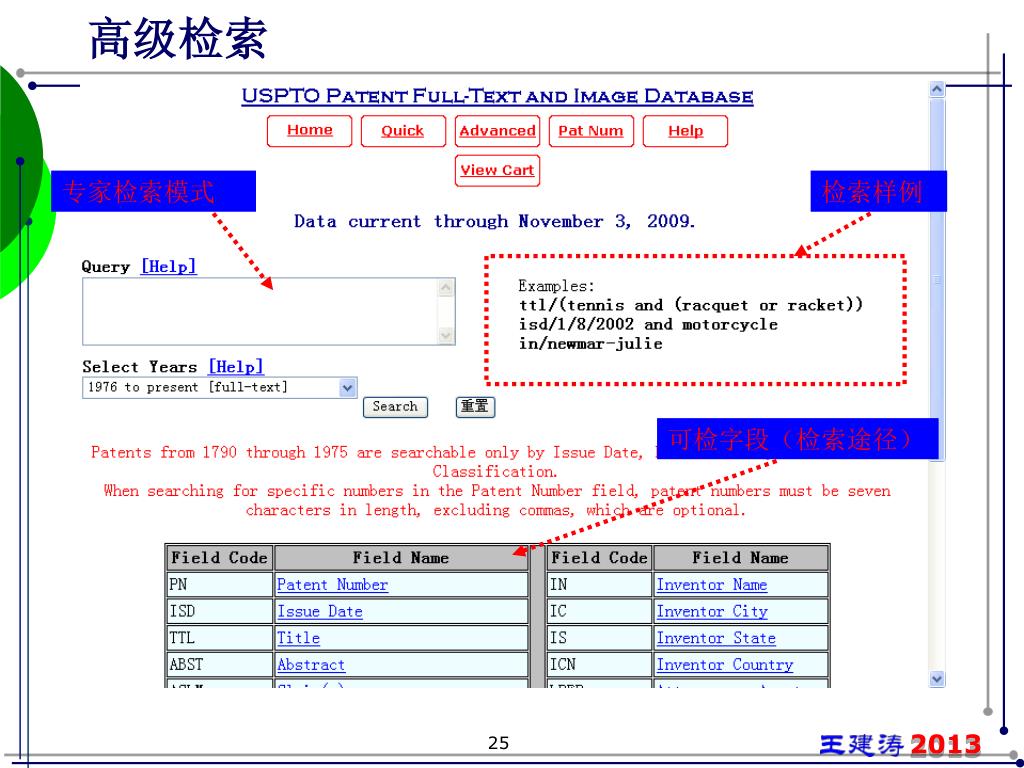Click the page scrollbar up arrow
The image size is (1024, 768).
coord(937,89)
